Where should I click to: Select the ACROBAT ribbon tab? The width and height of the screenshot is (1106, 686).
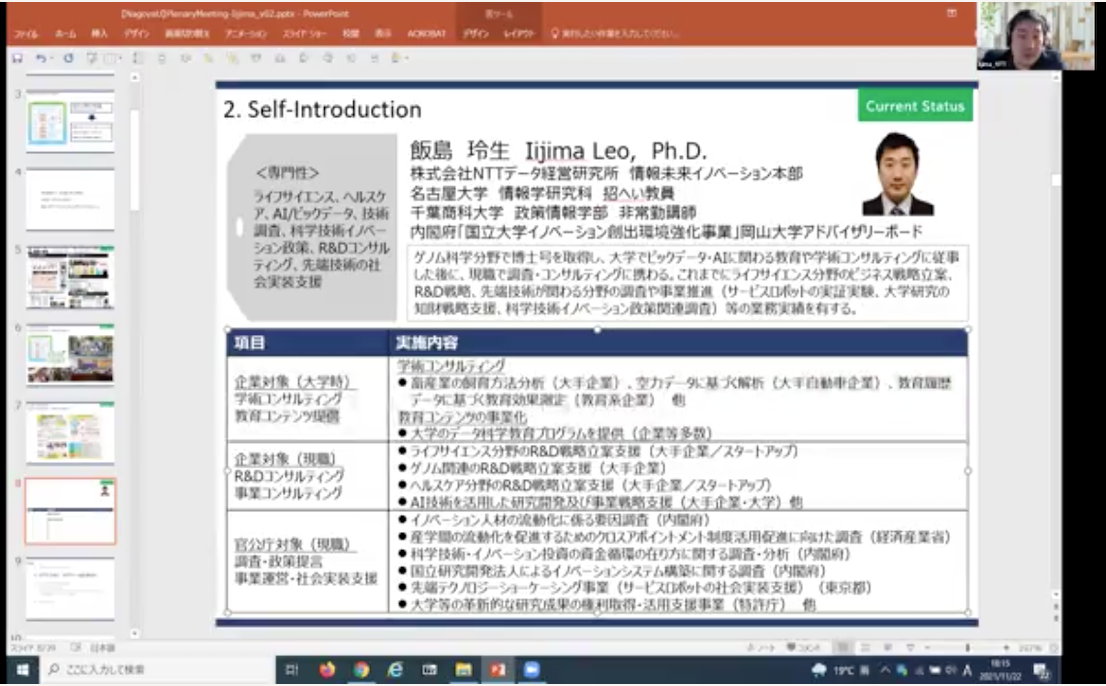tap(424, 33)
